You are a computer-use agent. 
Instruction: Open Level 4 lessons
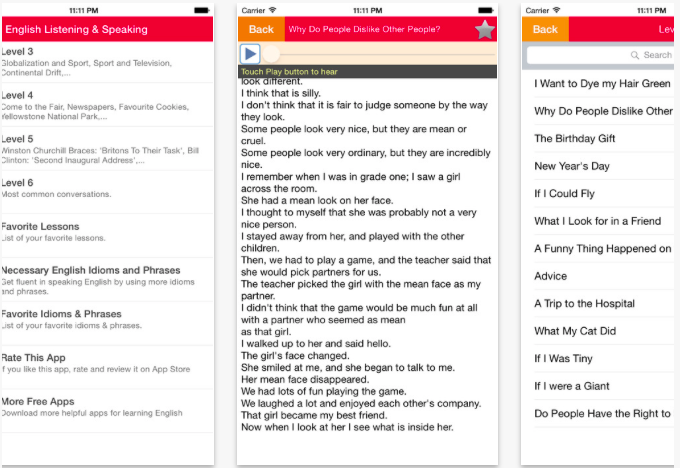(x=108, y=105)
